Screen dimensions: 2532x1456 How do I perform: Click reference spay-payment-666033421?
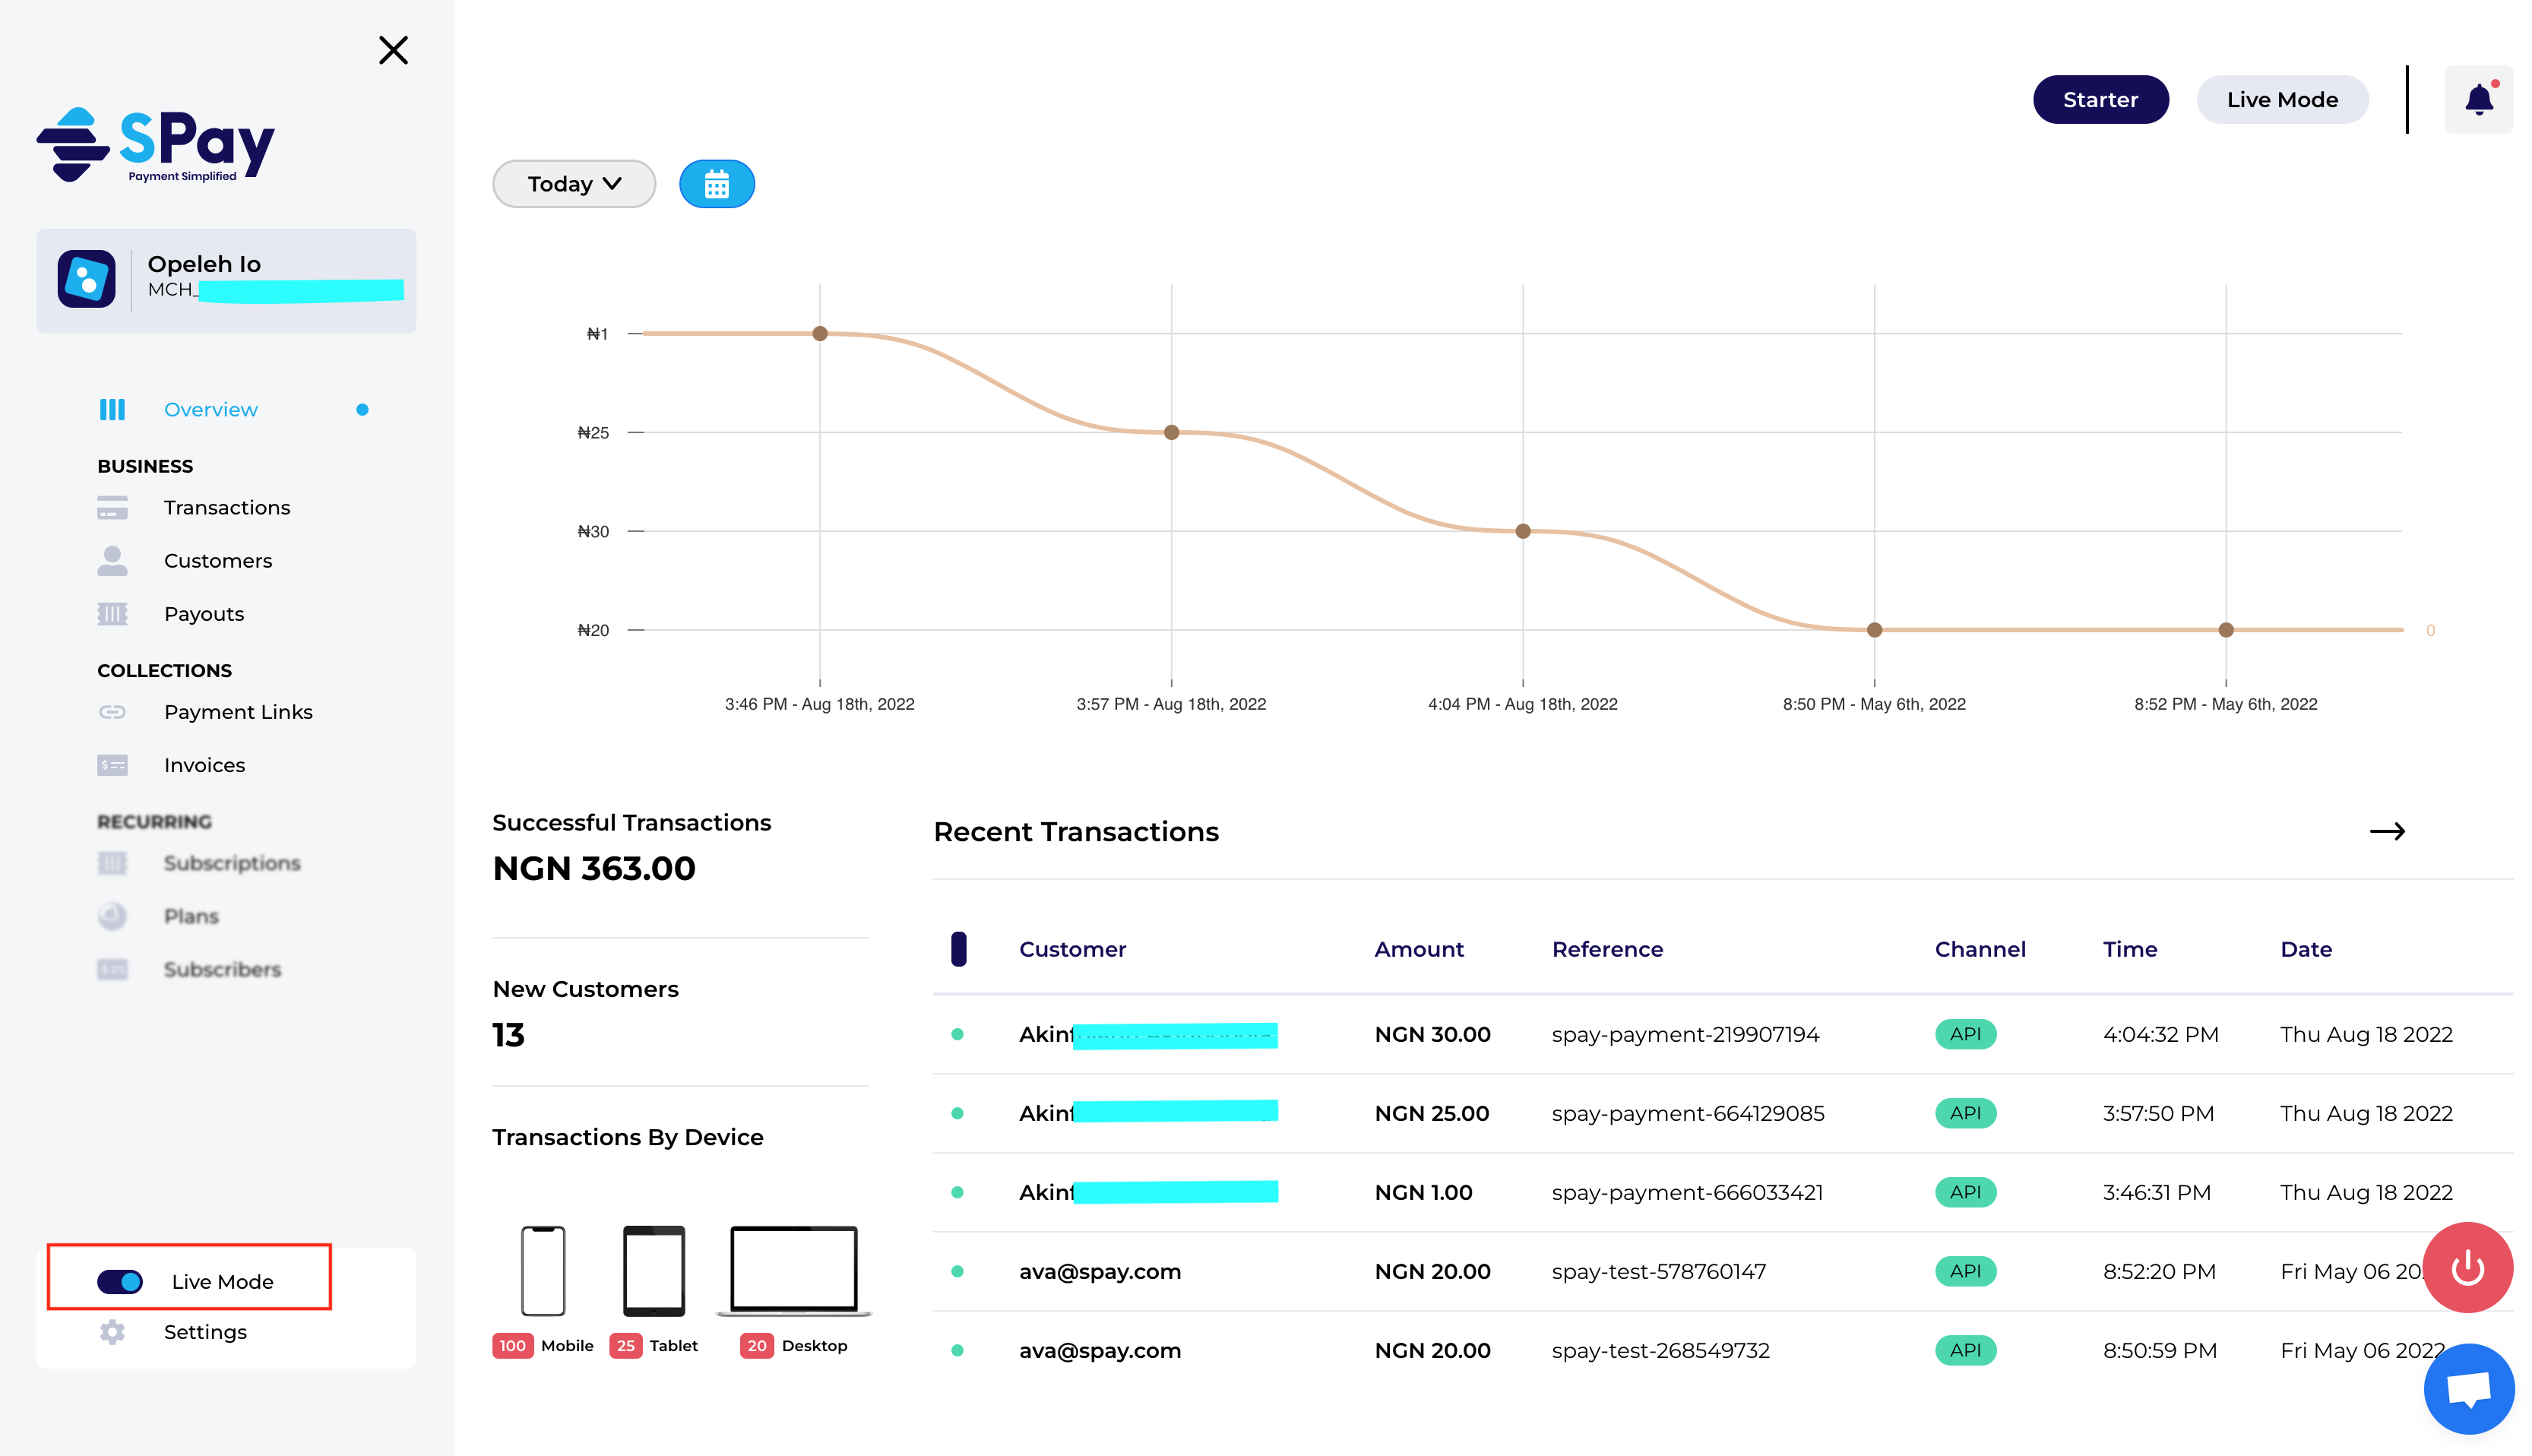click(x=1687, y=1192)
